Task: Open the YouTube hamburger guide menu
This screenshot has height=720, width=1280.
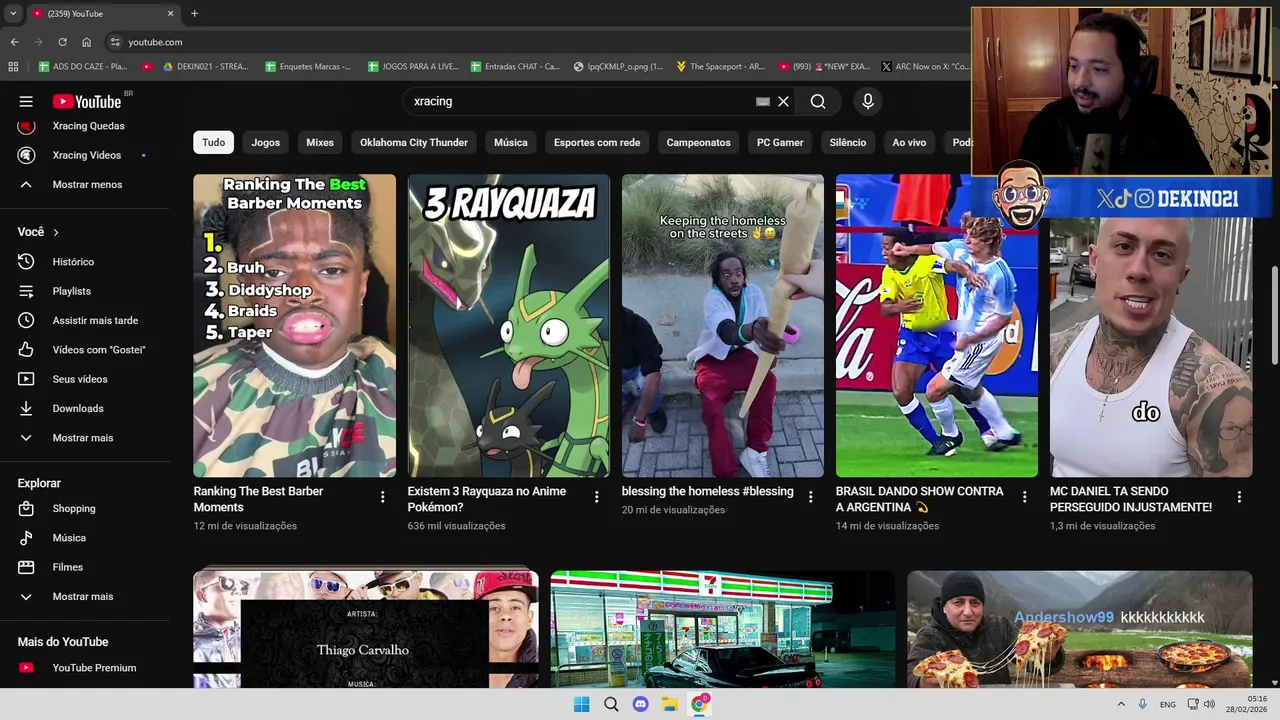Action: tap(26, 101)
